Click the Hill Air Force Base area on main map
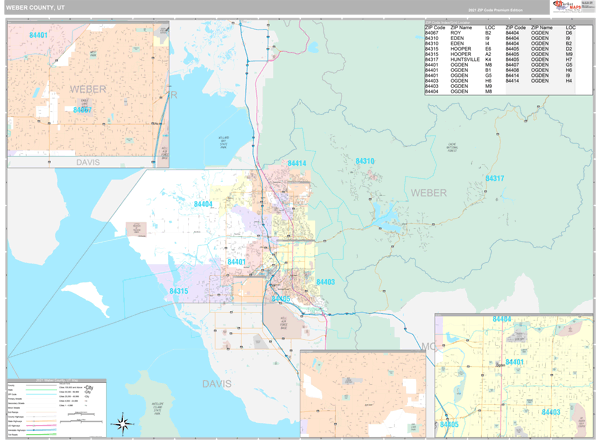This screenshot has width=600, height=440. point(284,323)
